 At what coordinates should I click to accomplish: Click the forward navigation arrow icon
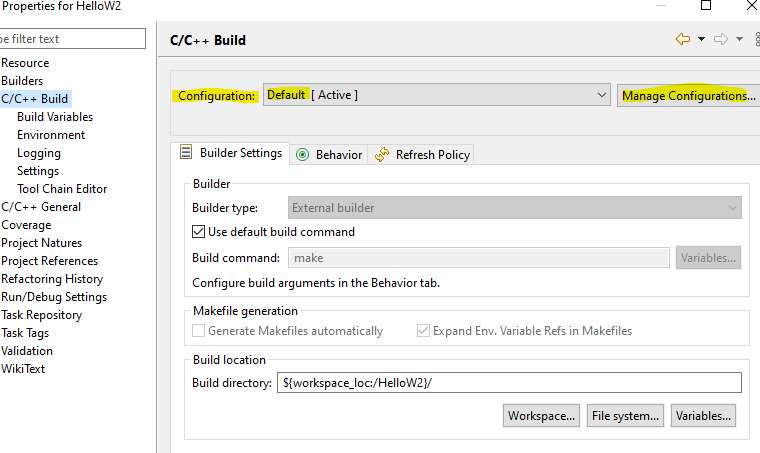pos(721,39)
